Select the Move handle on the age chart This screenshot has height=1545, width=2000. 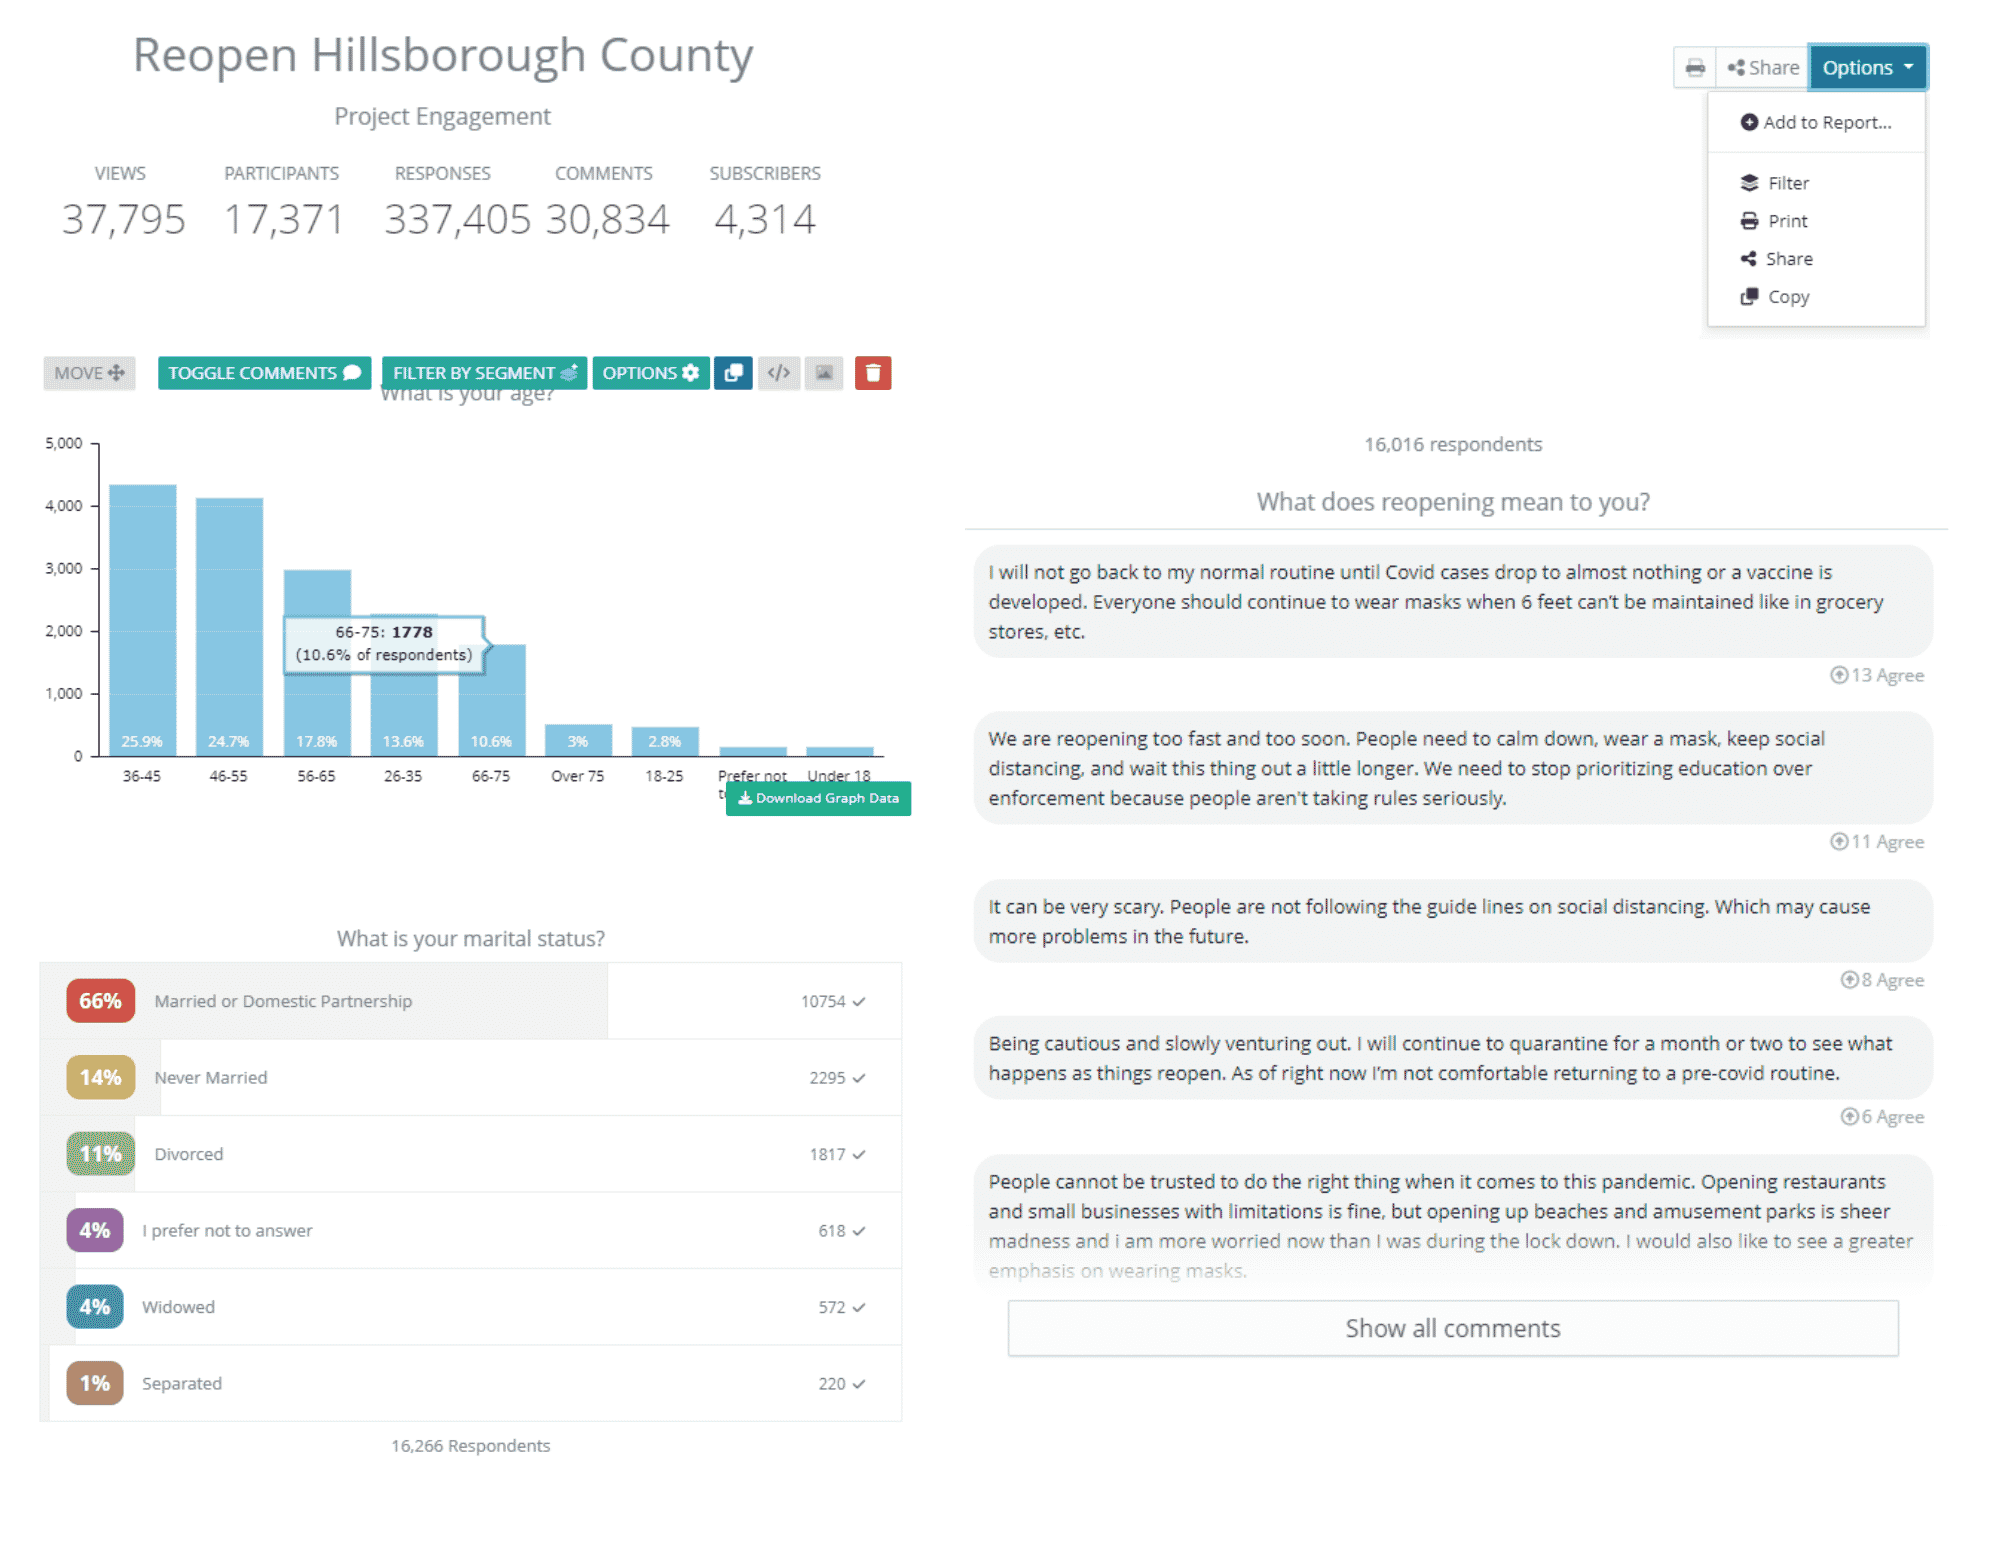(89, 372)
